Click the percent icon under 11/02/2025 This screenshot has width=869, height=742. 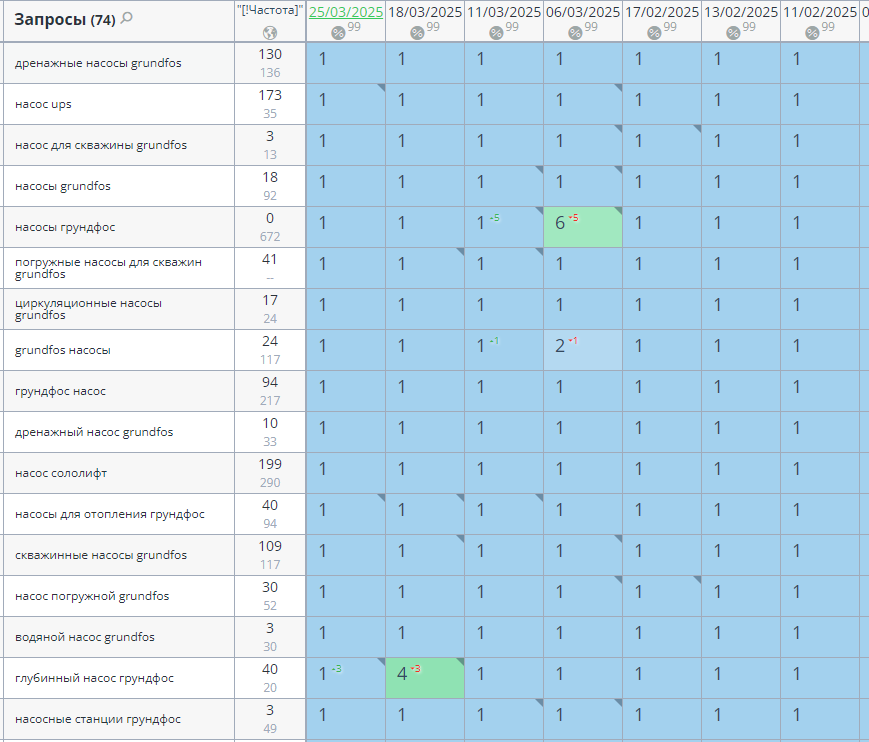812,33
